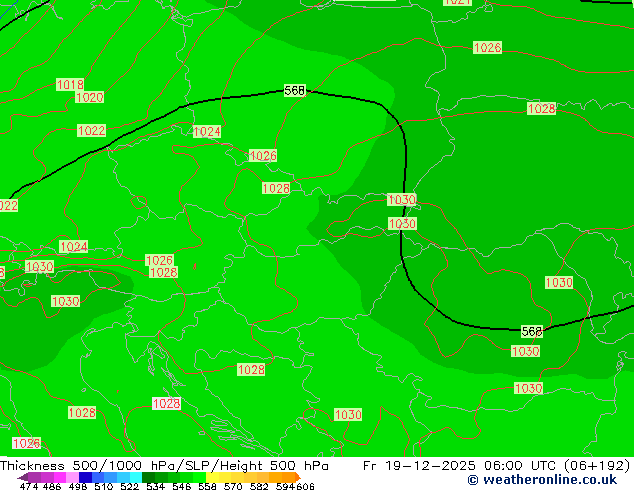Image resolution: width=634 pixels, height=490 pixels.
Task: Click the 568 label sitting above a 1030 label
Action: click(x=531, y=332)
